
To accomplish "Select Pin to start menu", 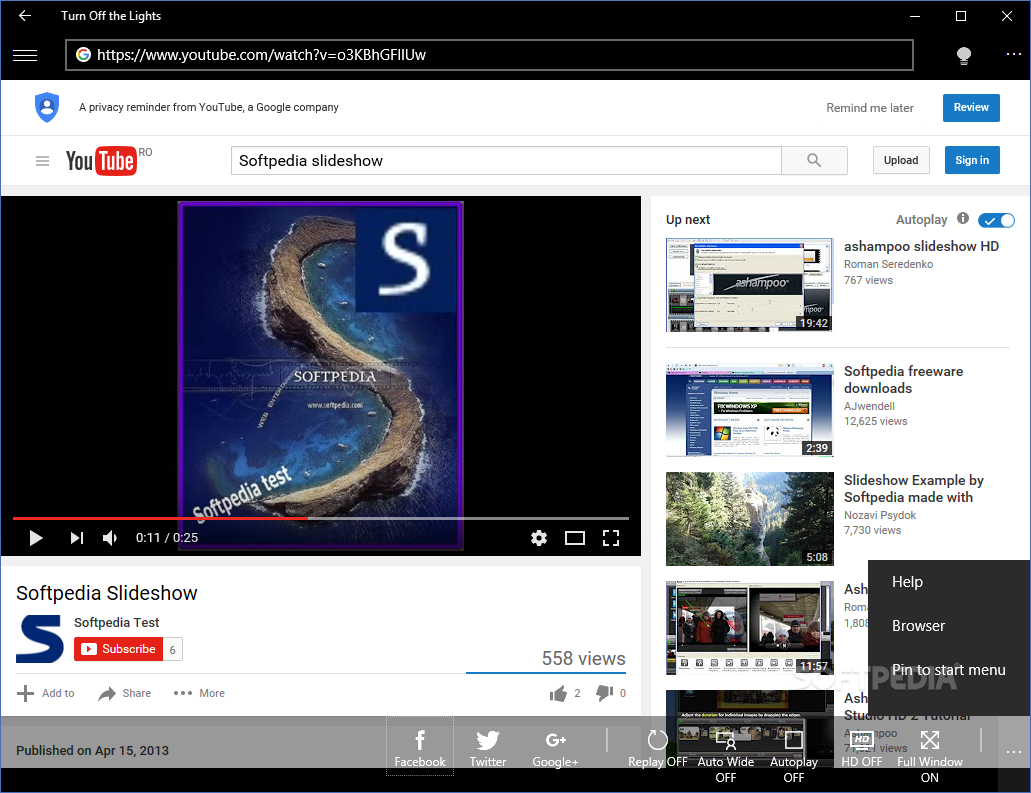I will click(949, 670).
